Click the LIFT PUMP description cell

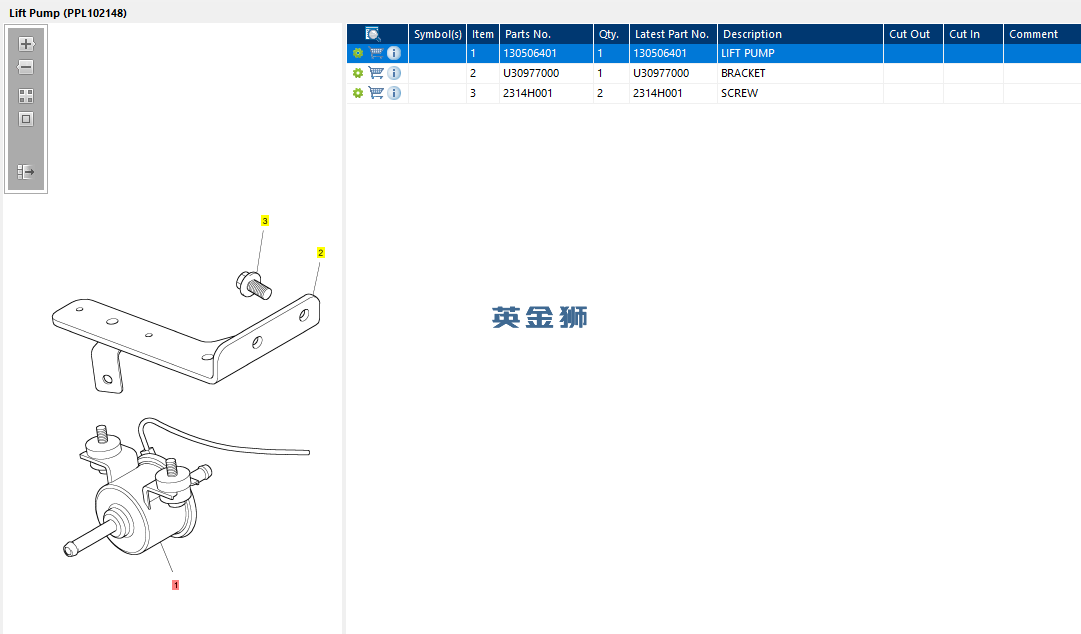tap(800, 53)
